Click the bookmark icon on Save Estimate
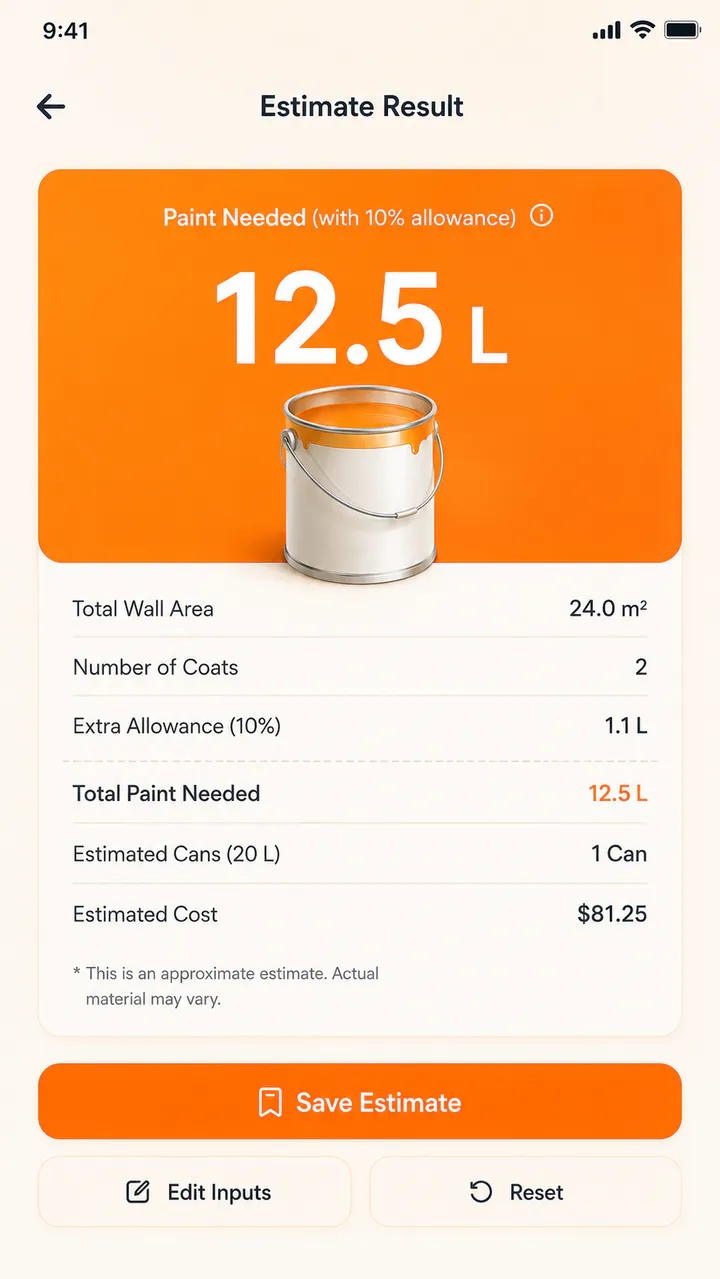The height and width of the screenshot is (1279, 720). tap(270, 1102)
